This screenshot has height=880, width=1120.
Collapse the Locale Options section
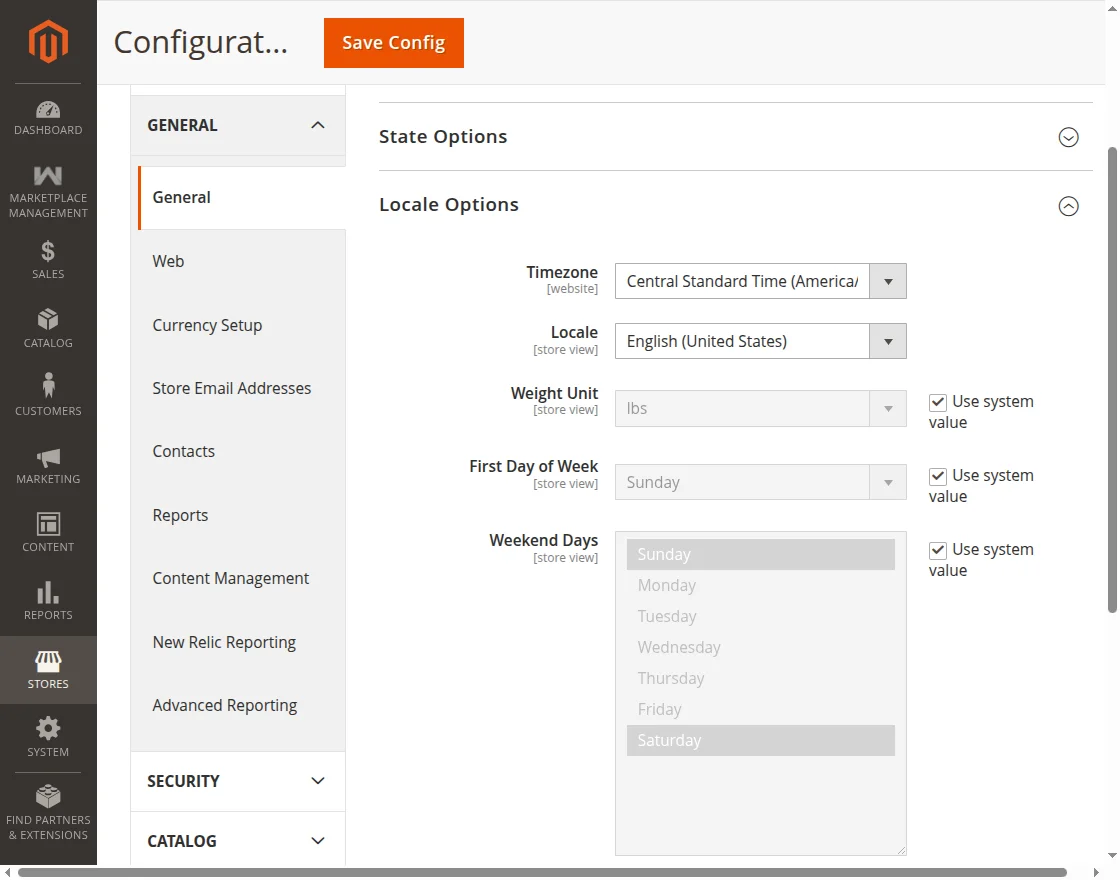[x=1068, y=206]
